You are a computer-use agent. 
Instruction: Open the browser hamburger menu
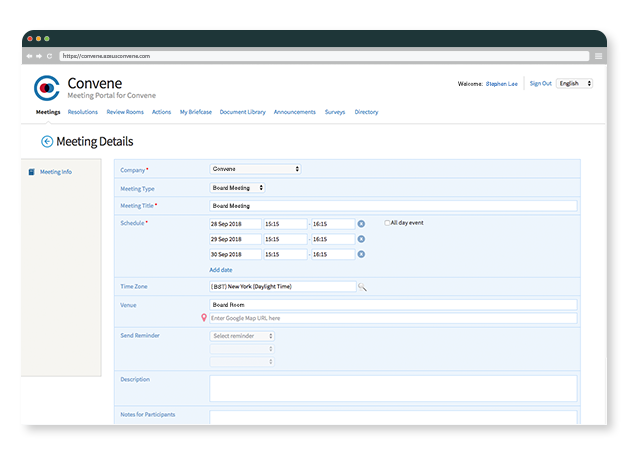tap(598, 56)
